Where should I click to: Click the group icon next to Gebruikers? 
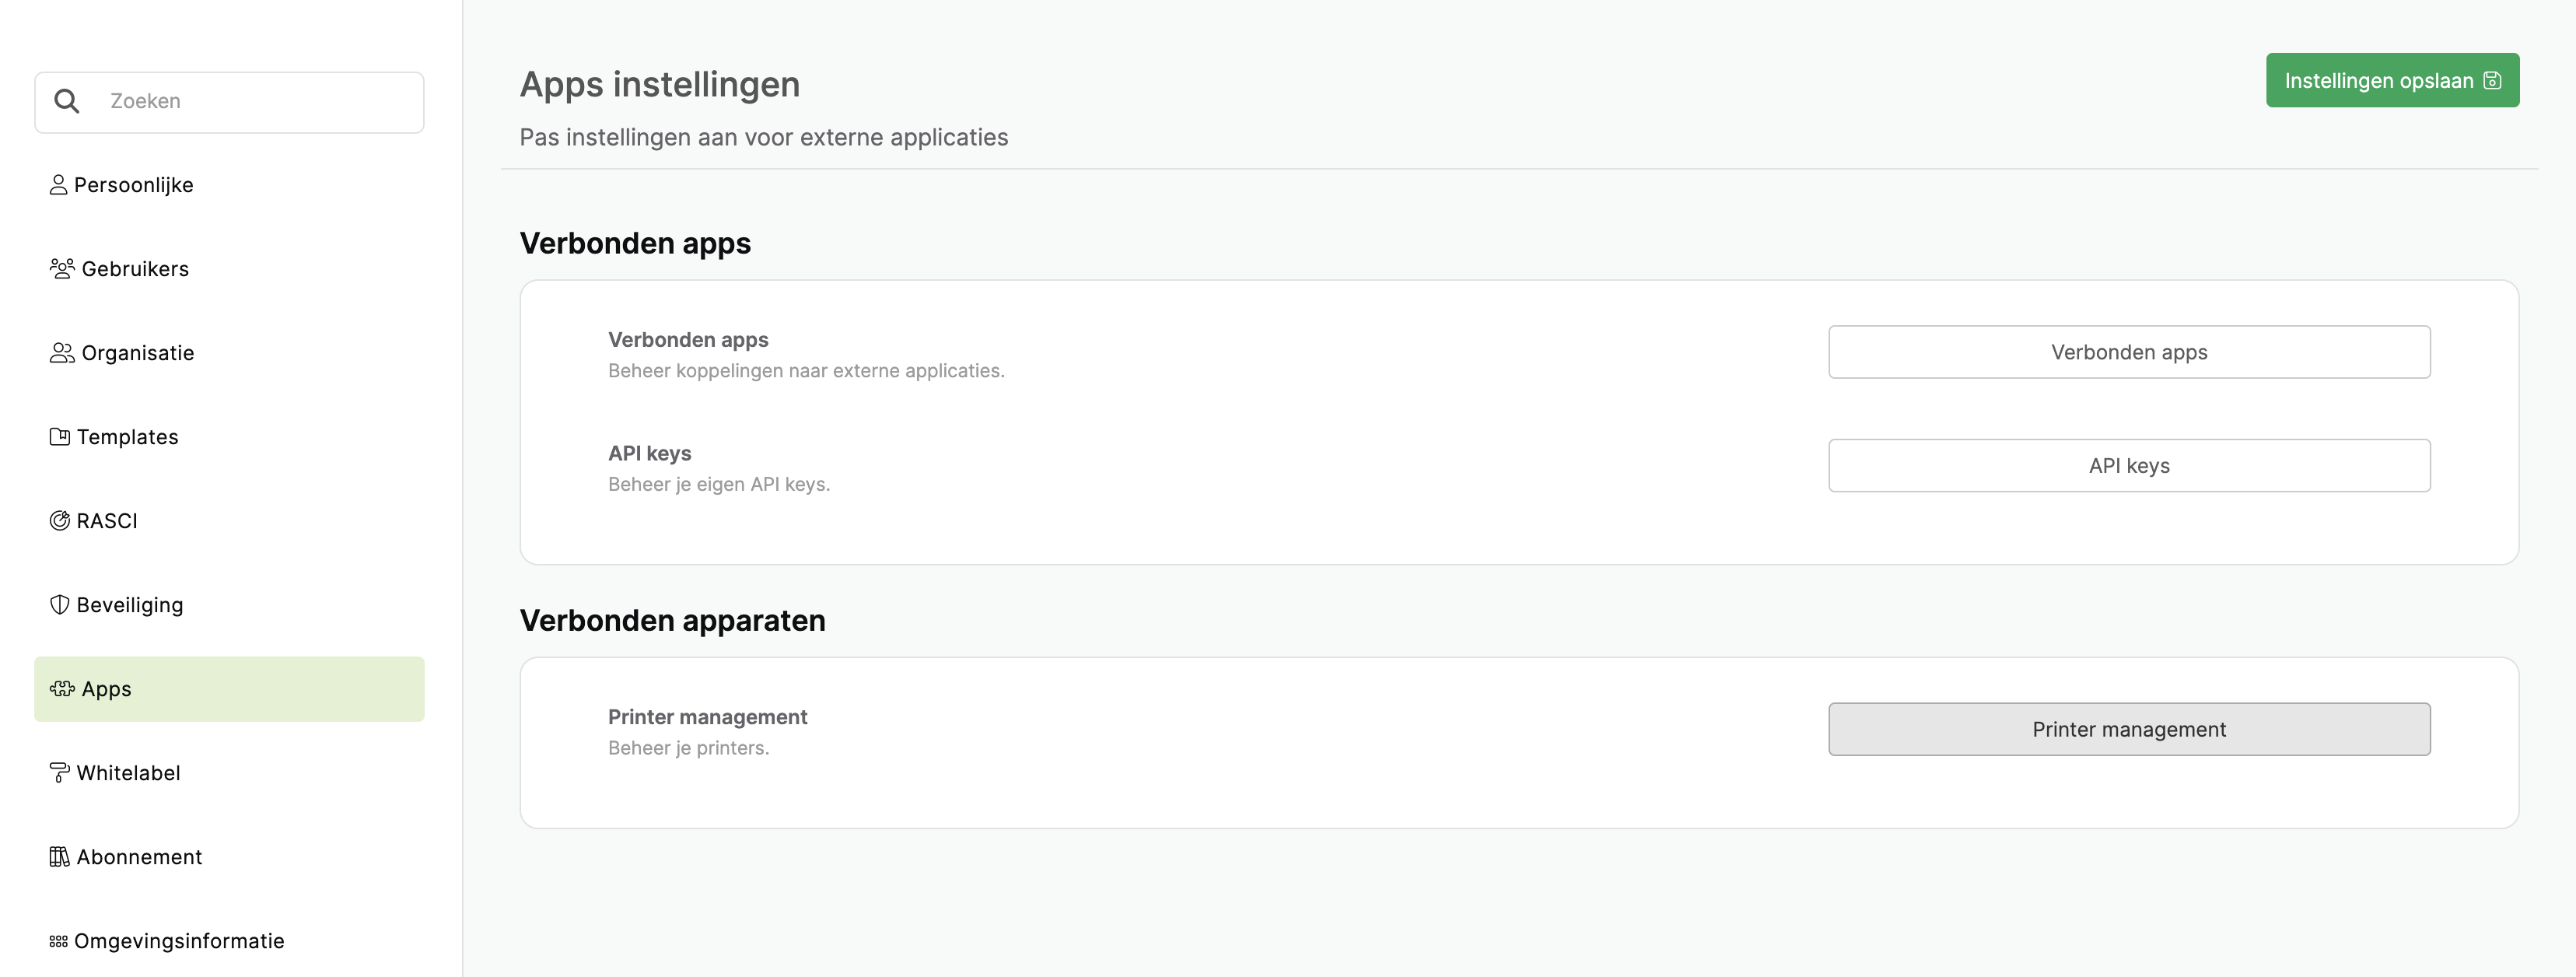(x=62, y=269)
